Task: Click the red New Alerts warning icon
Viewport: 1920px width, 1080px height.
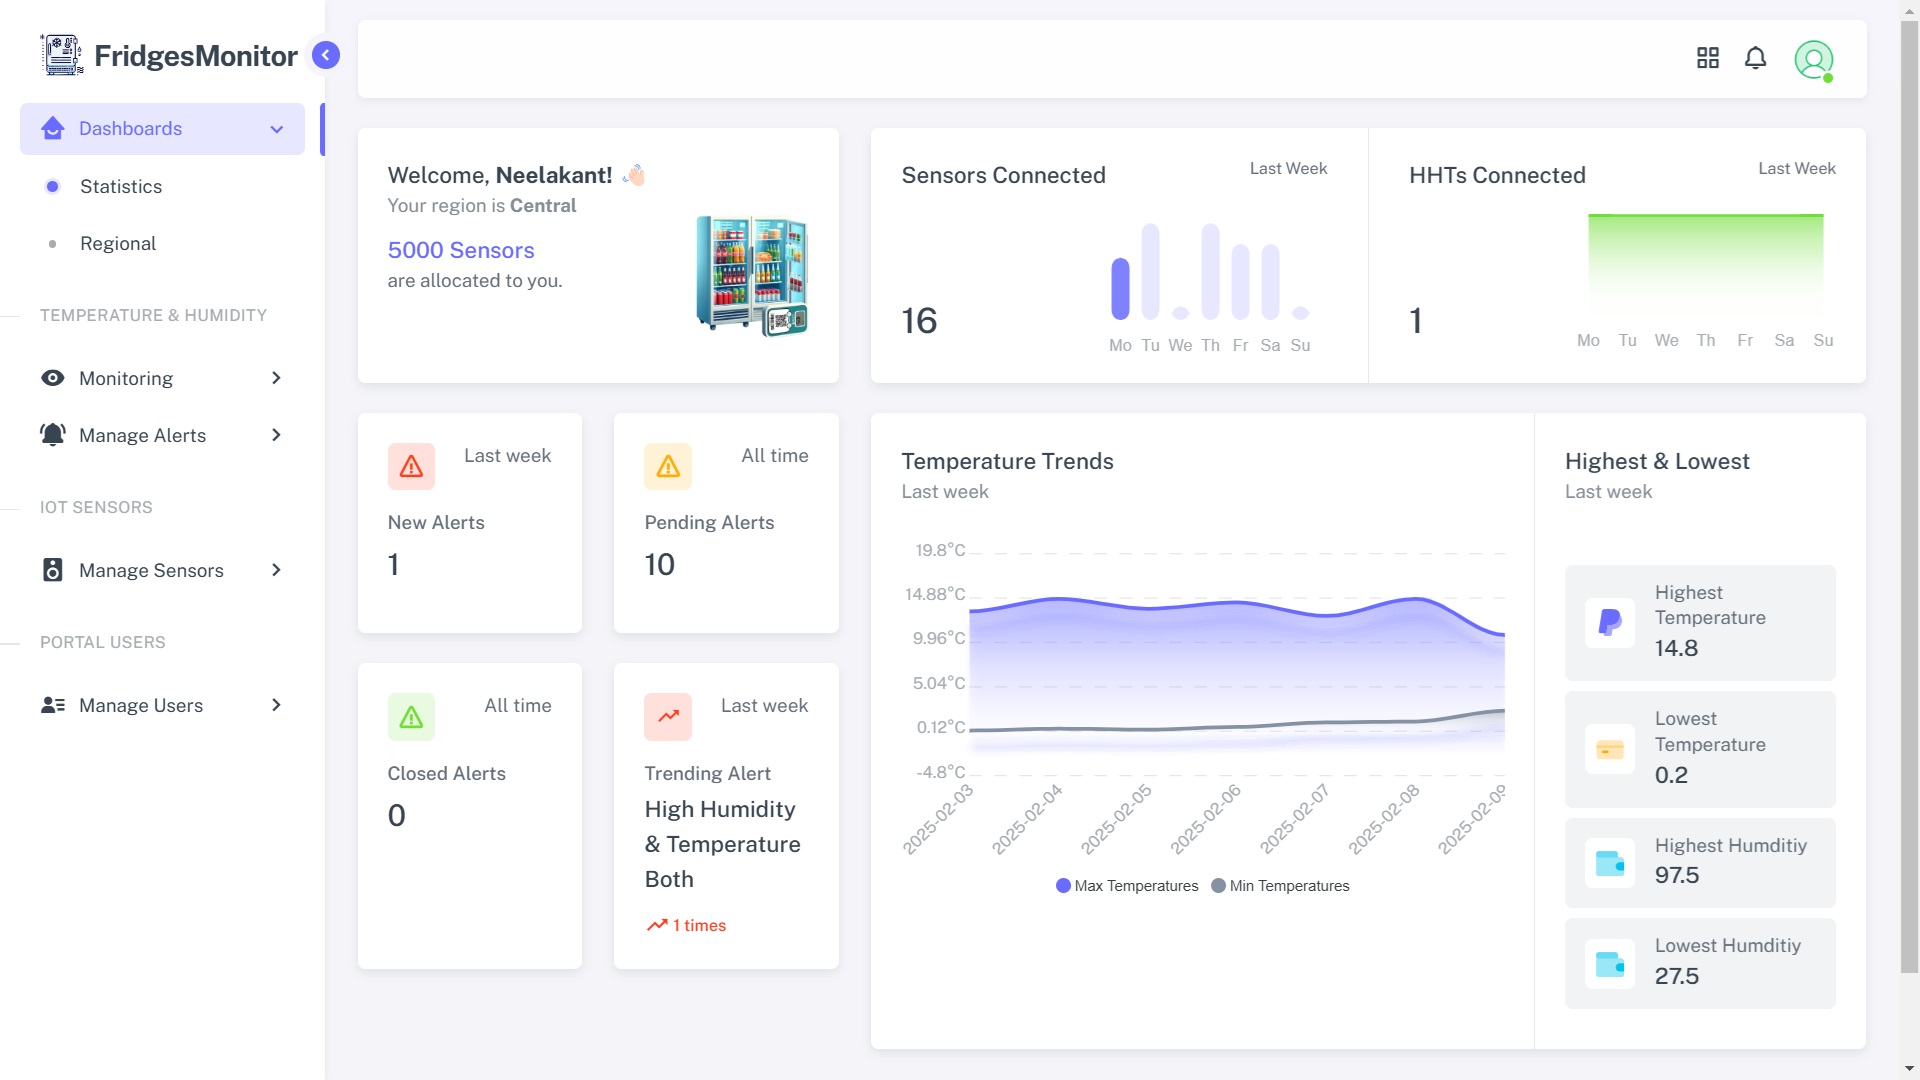Action: pyautogui.click(x=411, y=466)
